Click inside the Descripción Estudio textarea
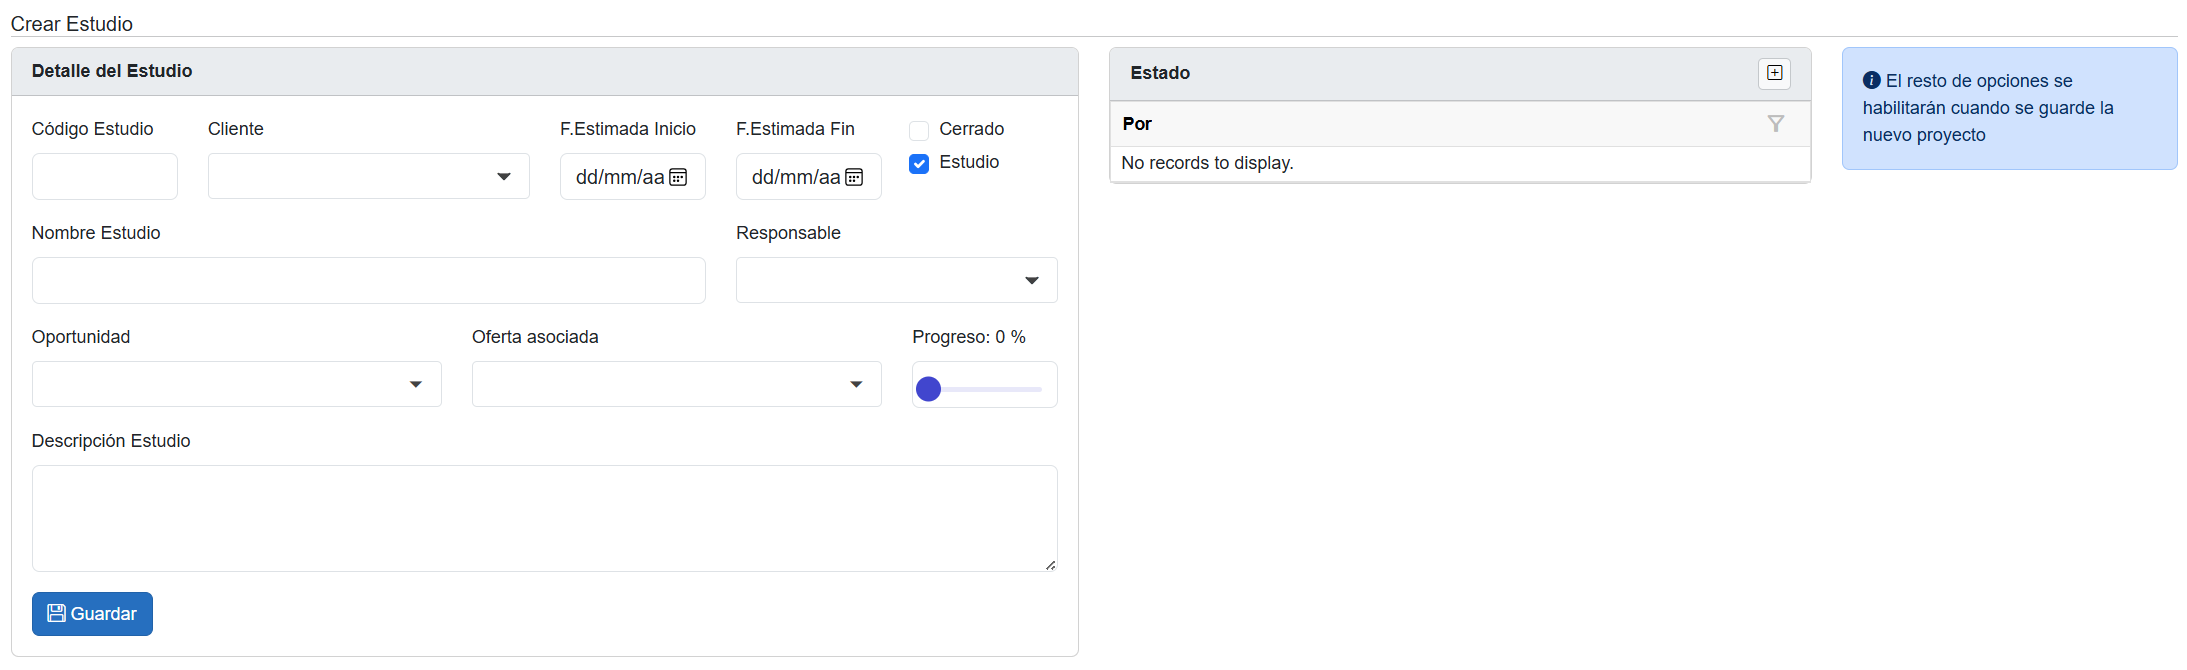 pos(544,518)
